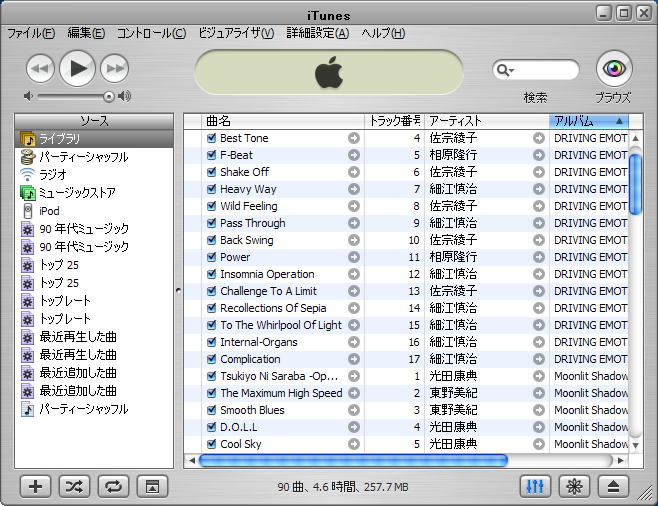658x506 pixels.
Task: Uncheck the Shake Off checkbox
Action: (x=212, y=172)
